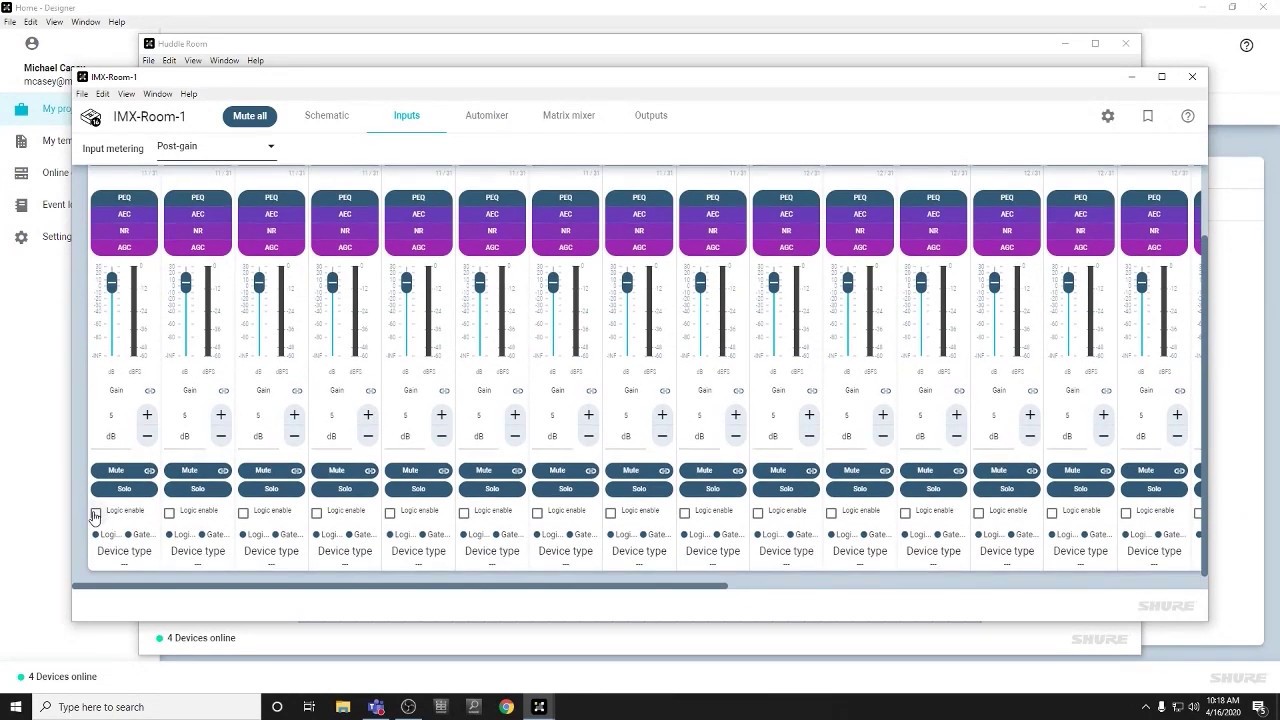Viewport: 1280px width, 720px height.
Task: Click the Mute link icon on the second channel
Action: pyautogui.click(x=223, y=470)
